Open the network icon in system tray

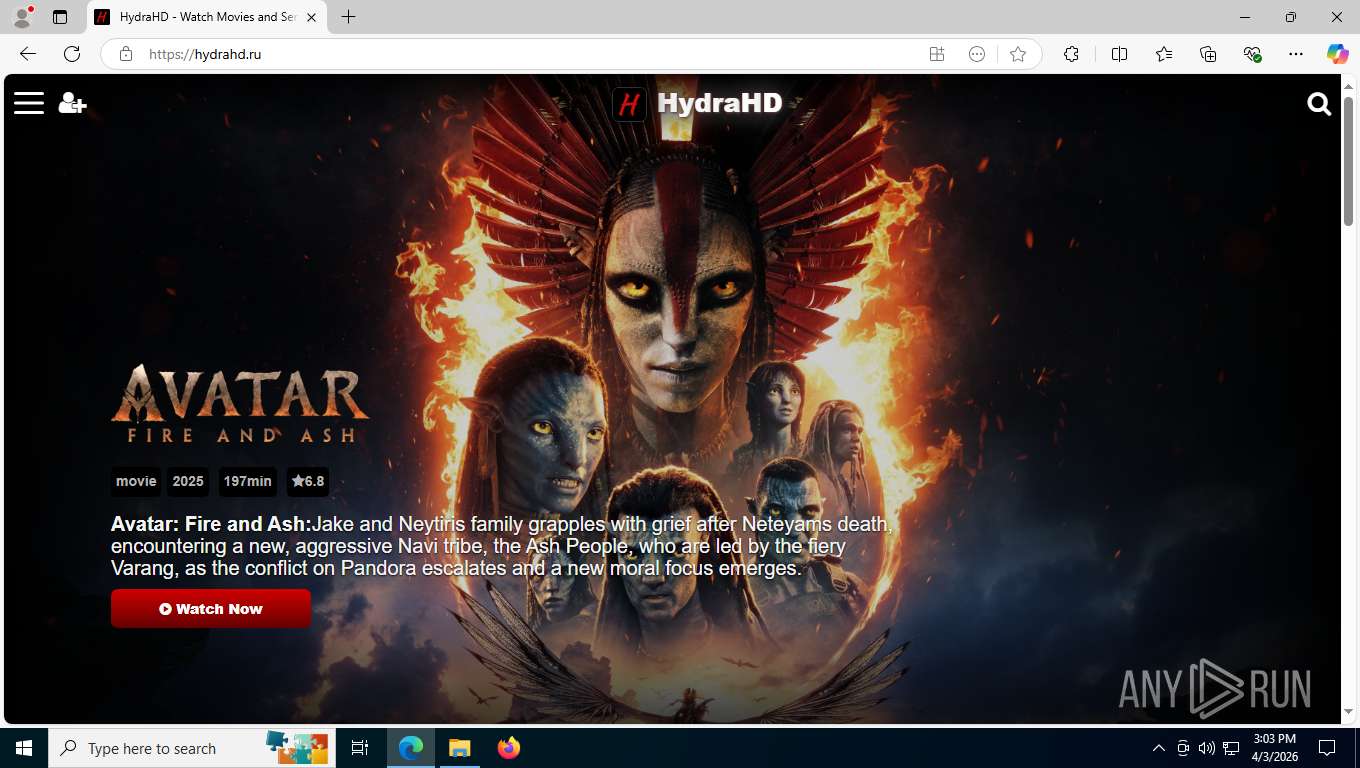click(x=1231, y=748)
